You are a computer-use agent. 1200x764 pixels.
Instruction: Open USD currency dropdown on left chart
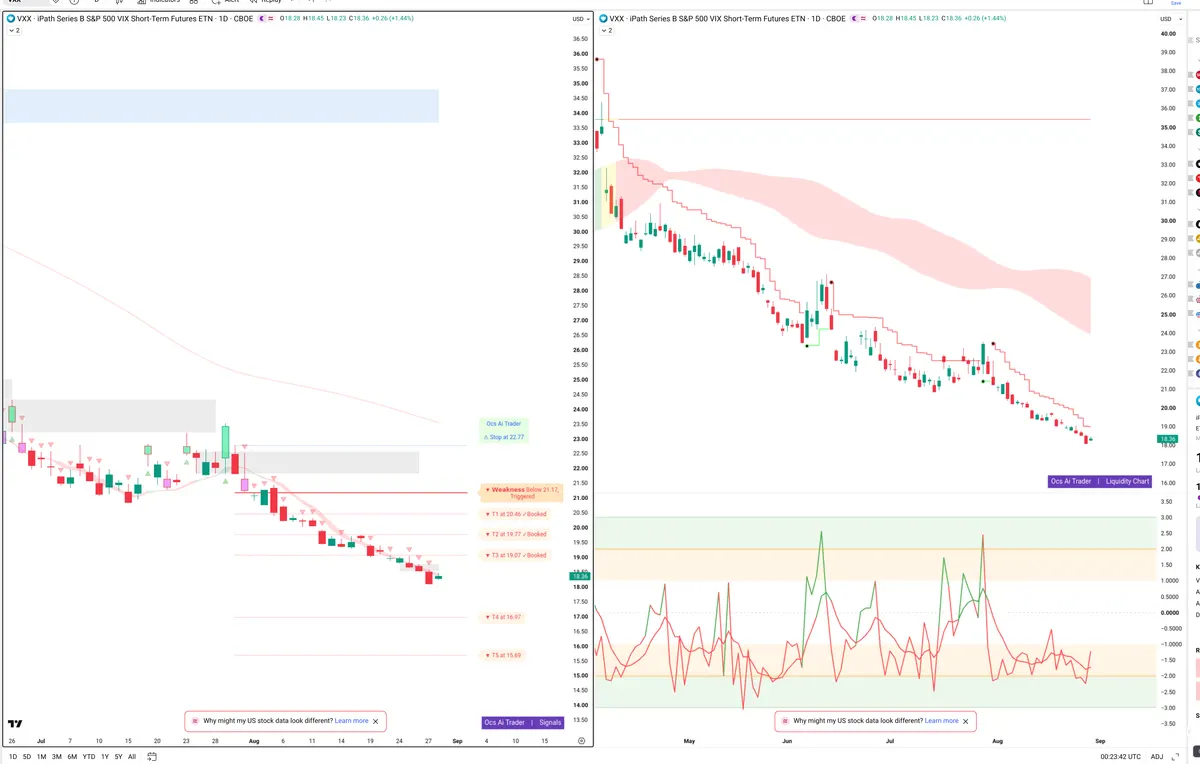click(580, 19)
